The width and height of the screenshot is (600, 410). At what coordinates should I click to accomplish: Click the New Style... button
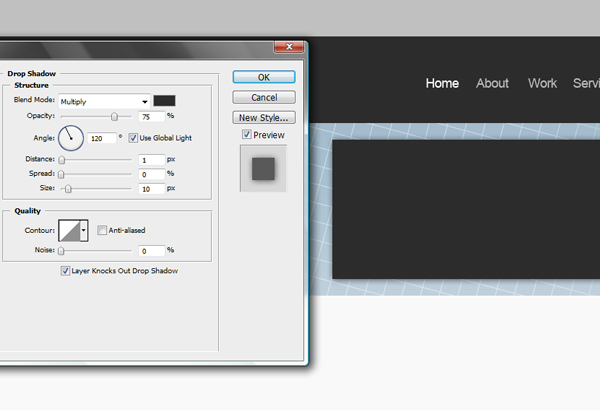click(264, 118)
